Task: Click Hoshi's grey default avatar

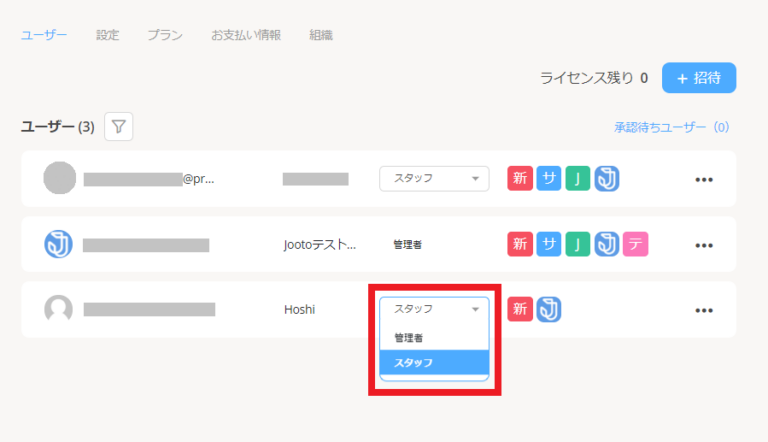Action: (59, 309)
